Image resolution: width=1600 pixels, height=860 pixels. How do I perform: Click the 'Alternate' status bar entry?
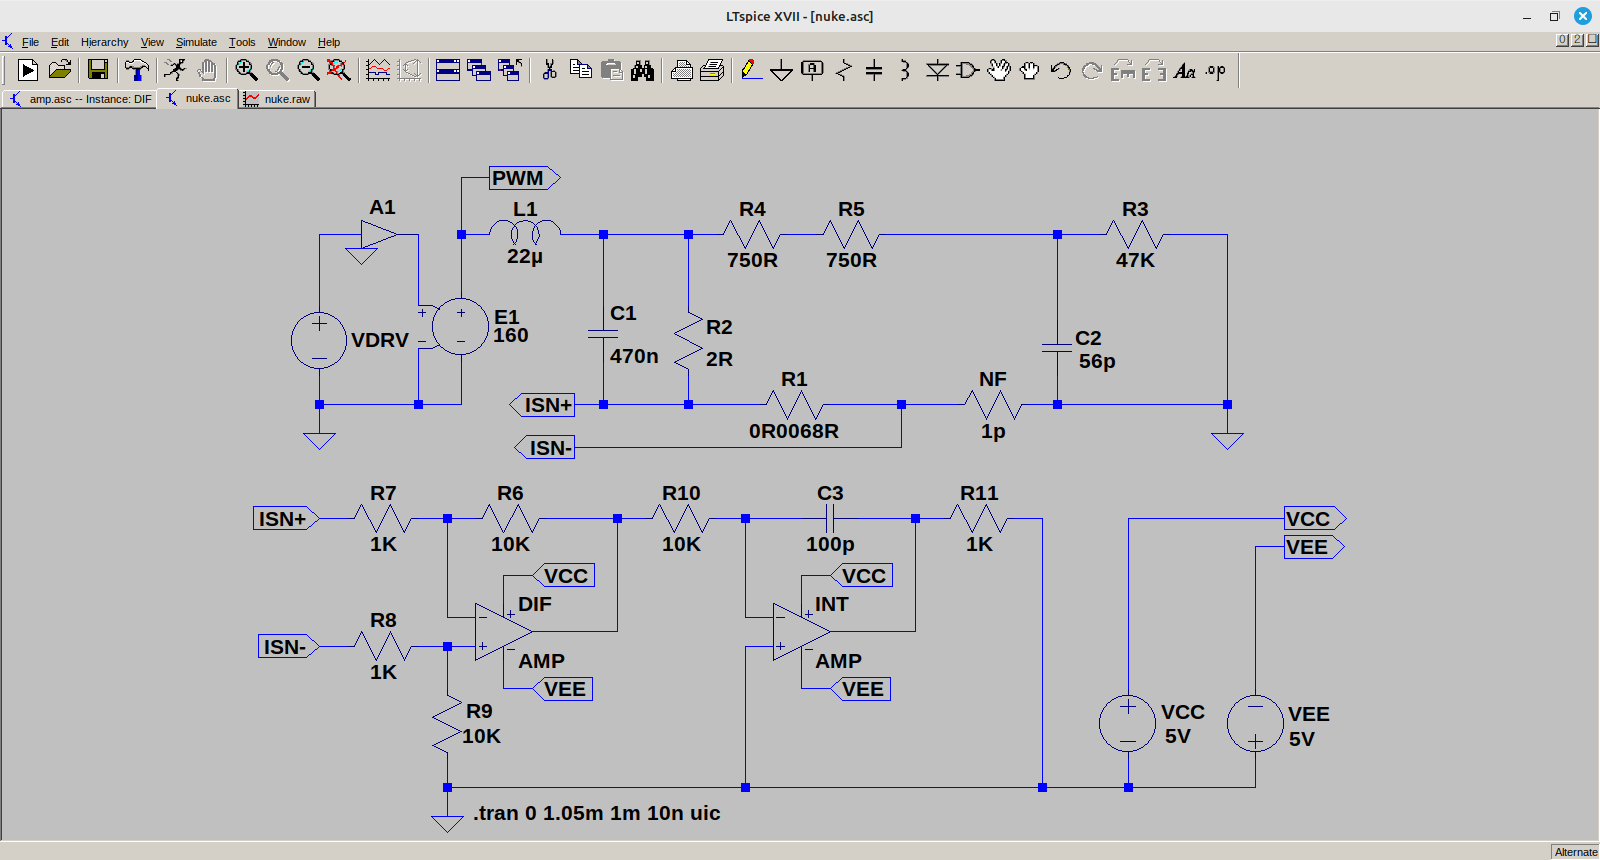[x=1576, y=852]
